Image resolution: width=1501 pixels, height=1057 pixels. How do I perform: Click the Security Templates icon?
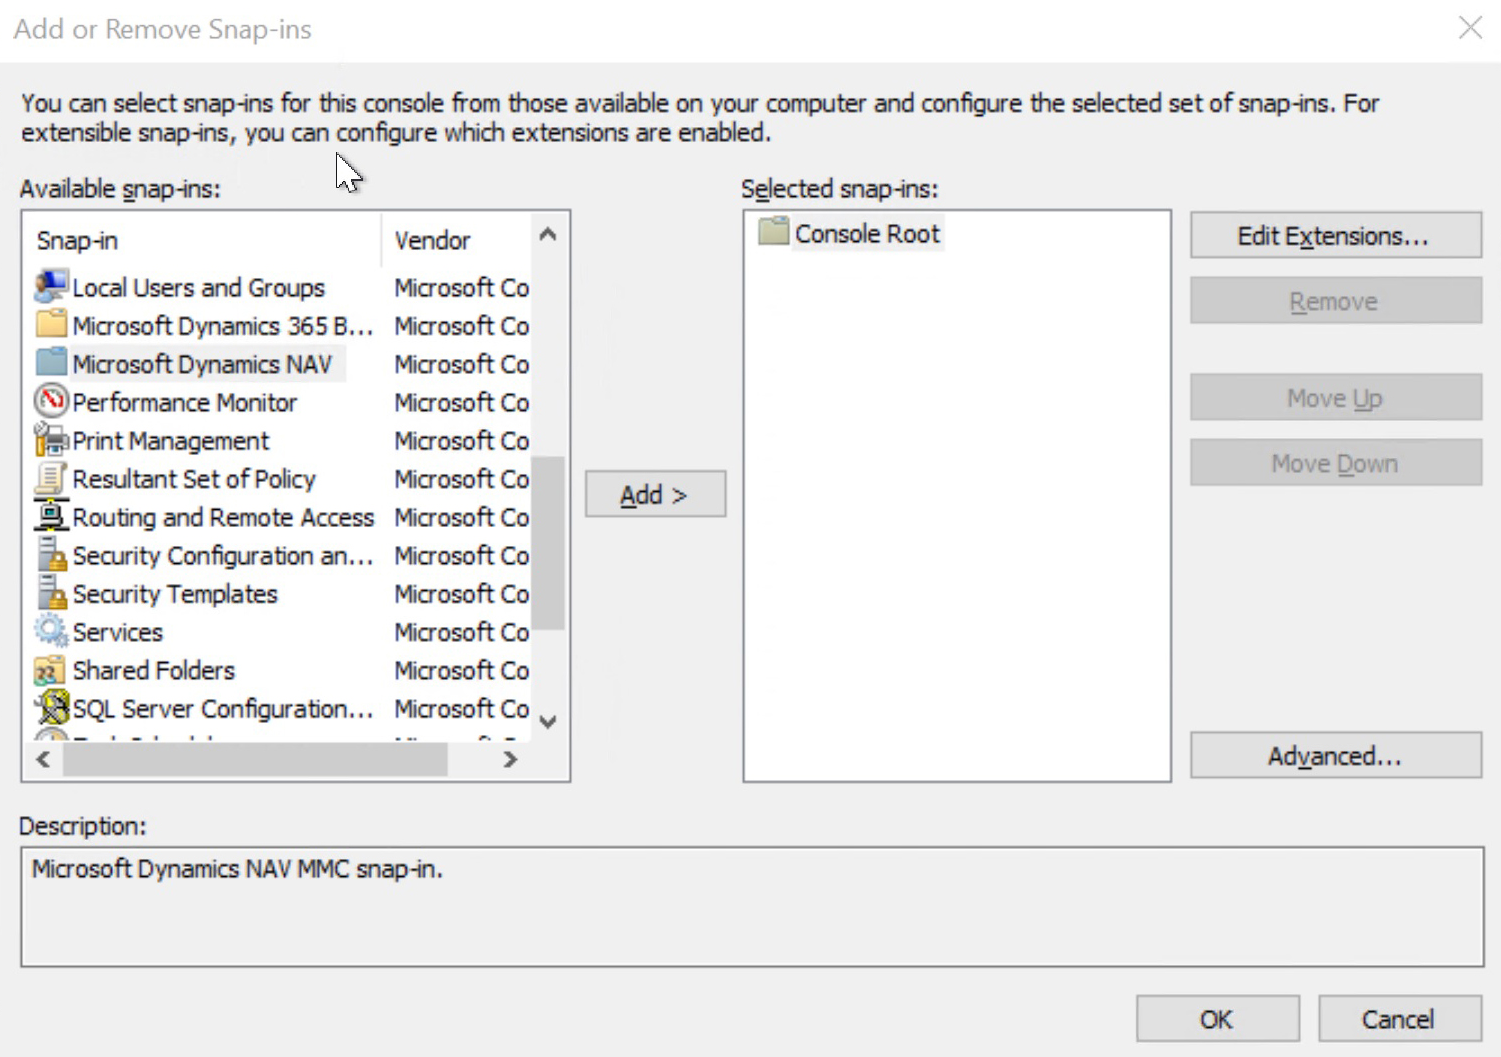pos(51,593)
